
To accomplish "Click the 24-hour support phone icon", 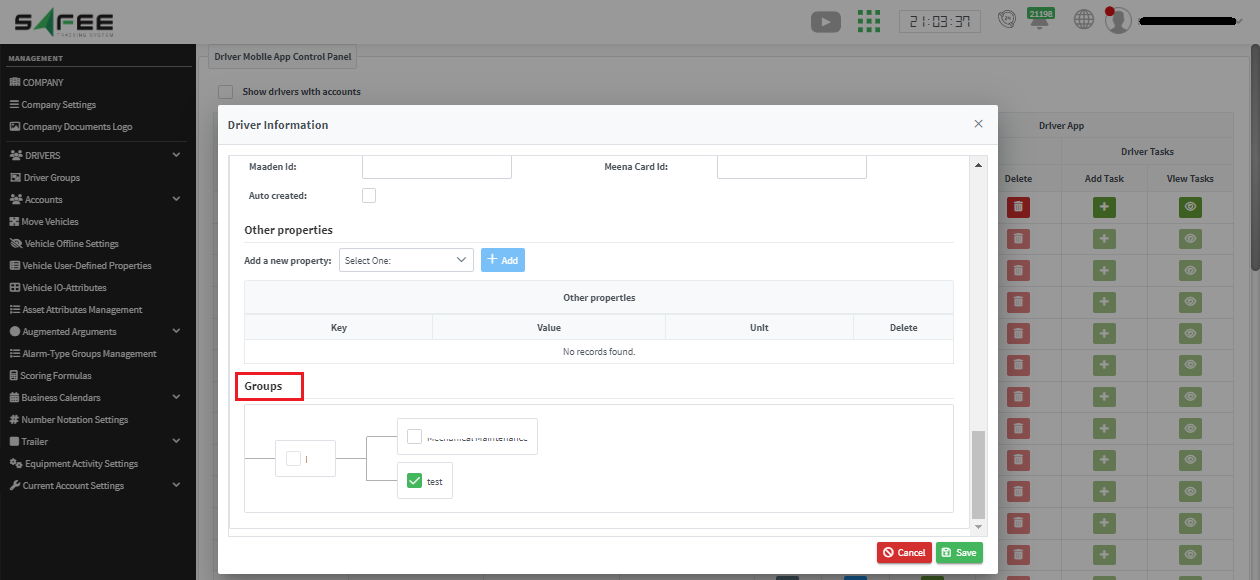I will click(1008, 20).
